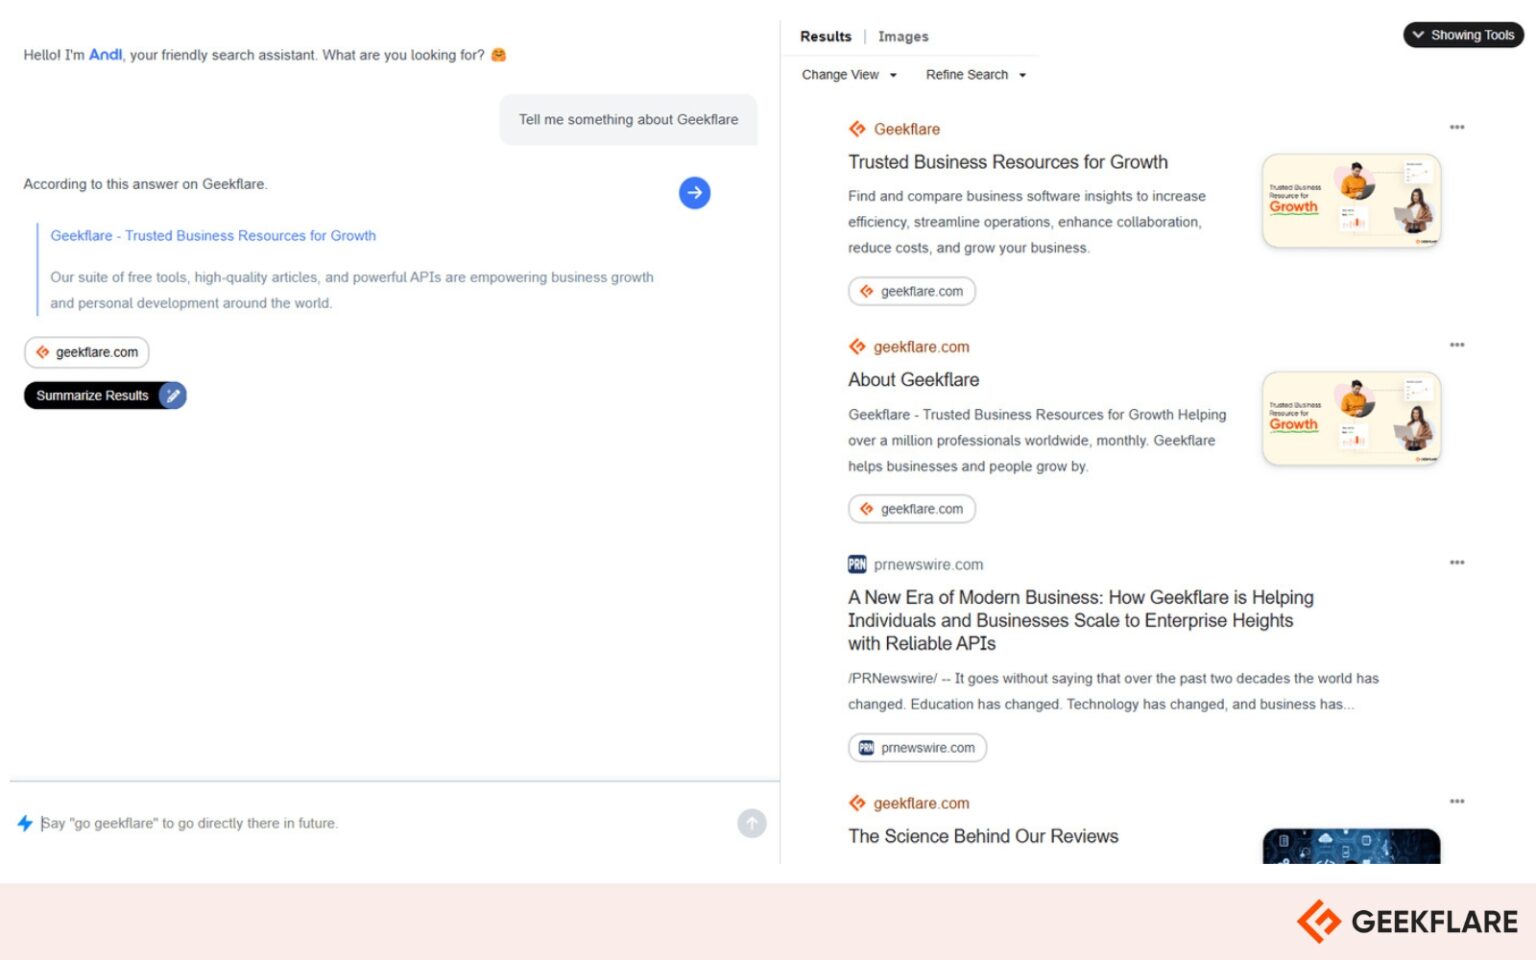1536x960 pixels.
Task: Click the send arrow in the chat box
Action: click(x=751, y=823)
